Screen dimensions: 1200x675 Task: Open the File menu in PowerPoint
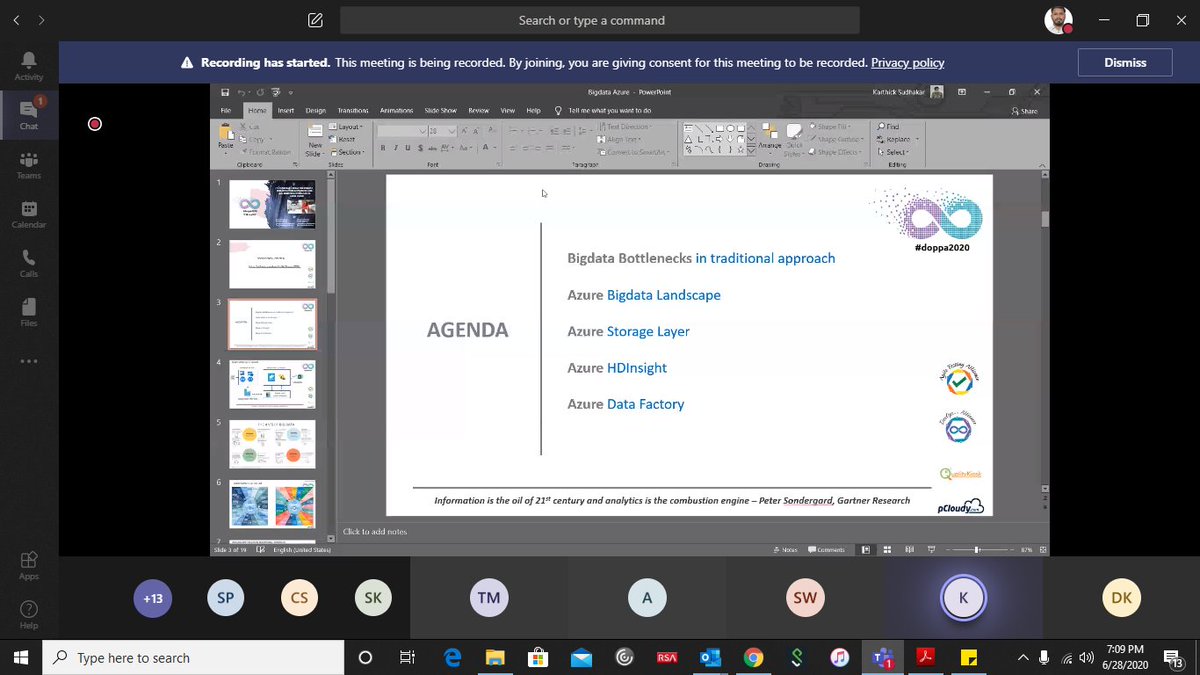tap(226, 110)
